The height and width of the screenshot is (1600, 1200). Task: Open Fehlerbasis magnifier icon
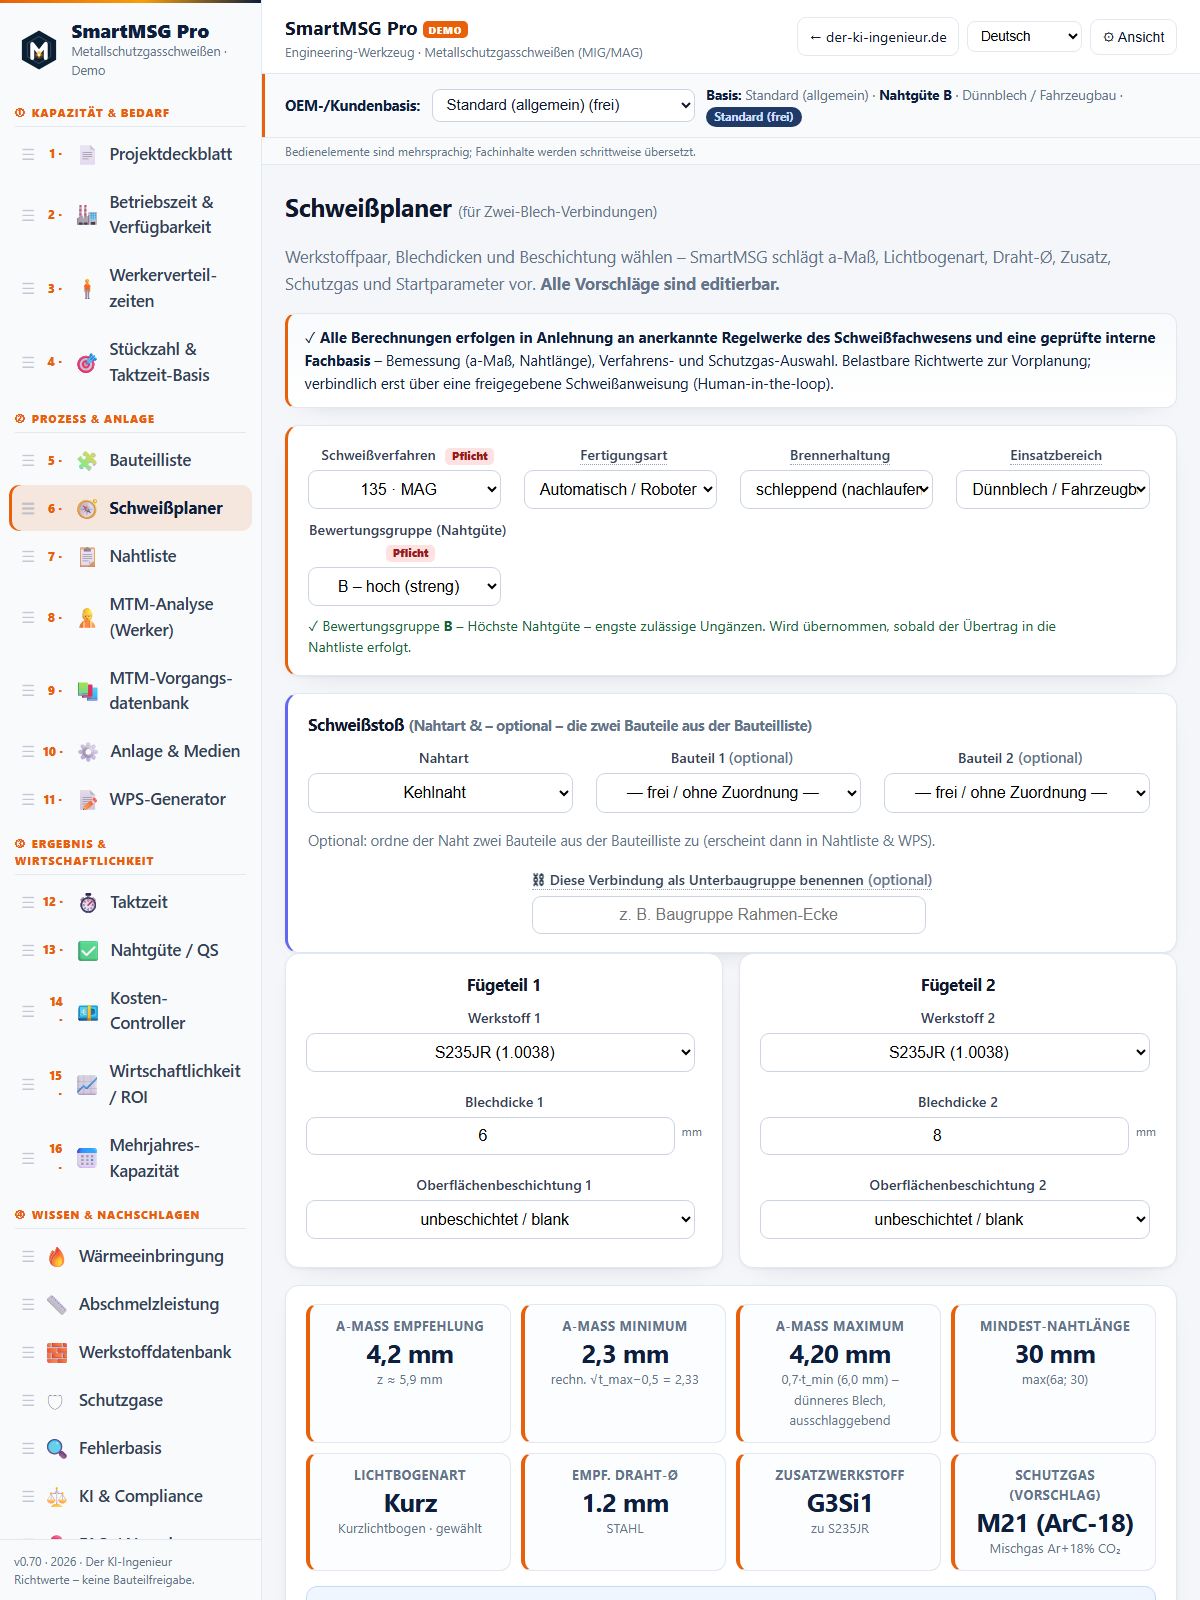coord(57,1448)
